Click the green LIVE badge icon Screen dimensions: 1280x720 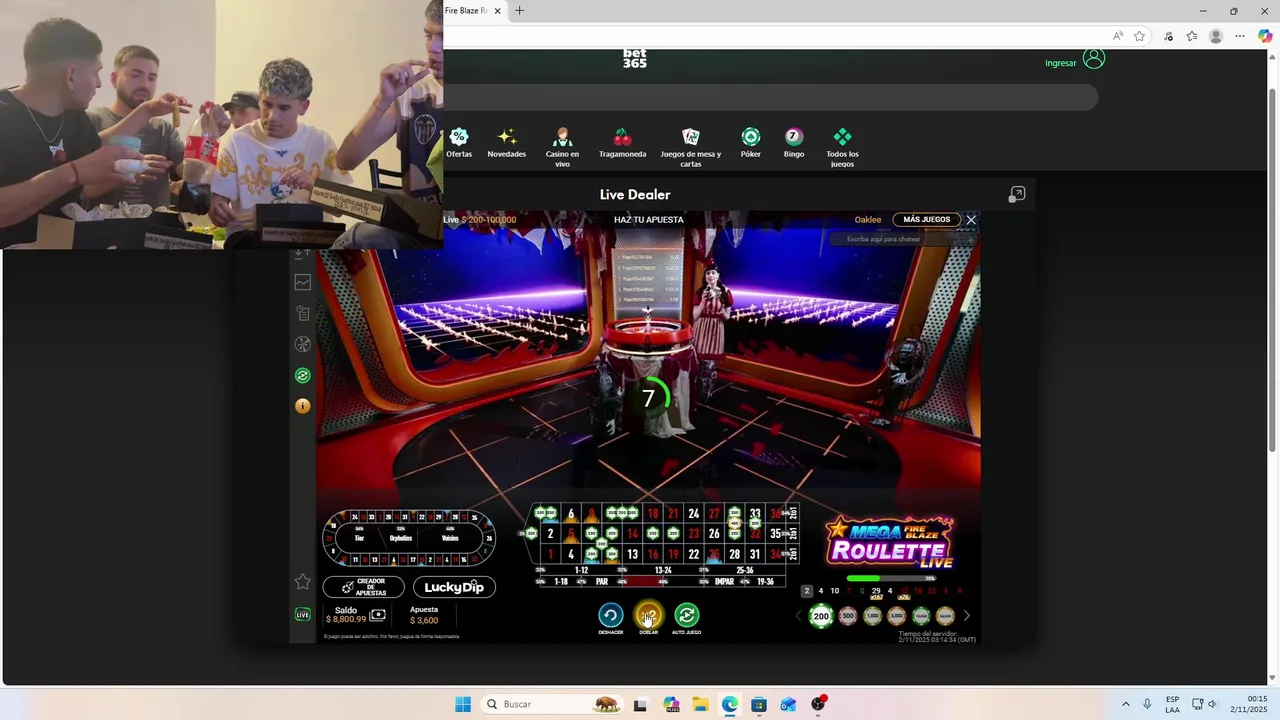(303, 614)
